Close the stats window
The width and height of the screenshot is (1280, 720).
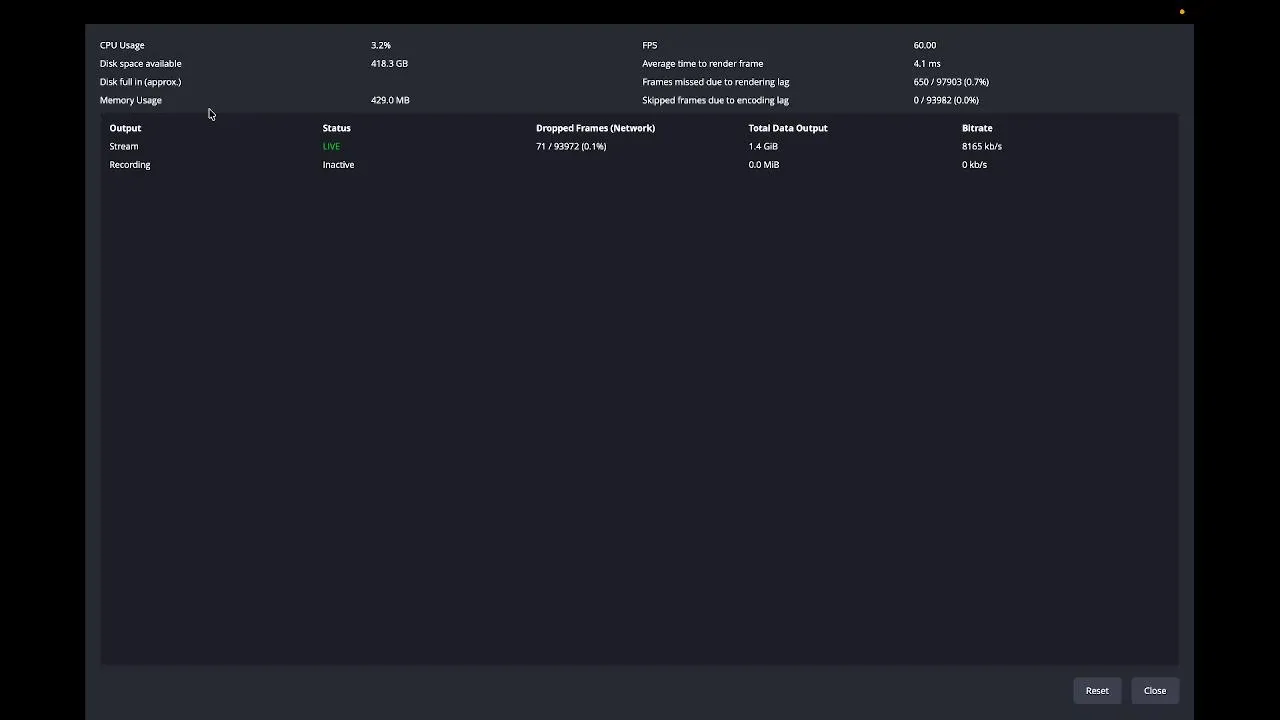pyautogui.click(x=1155, y=691)
